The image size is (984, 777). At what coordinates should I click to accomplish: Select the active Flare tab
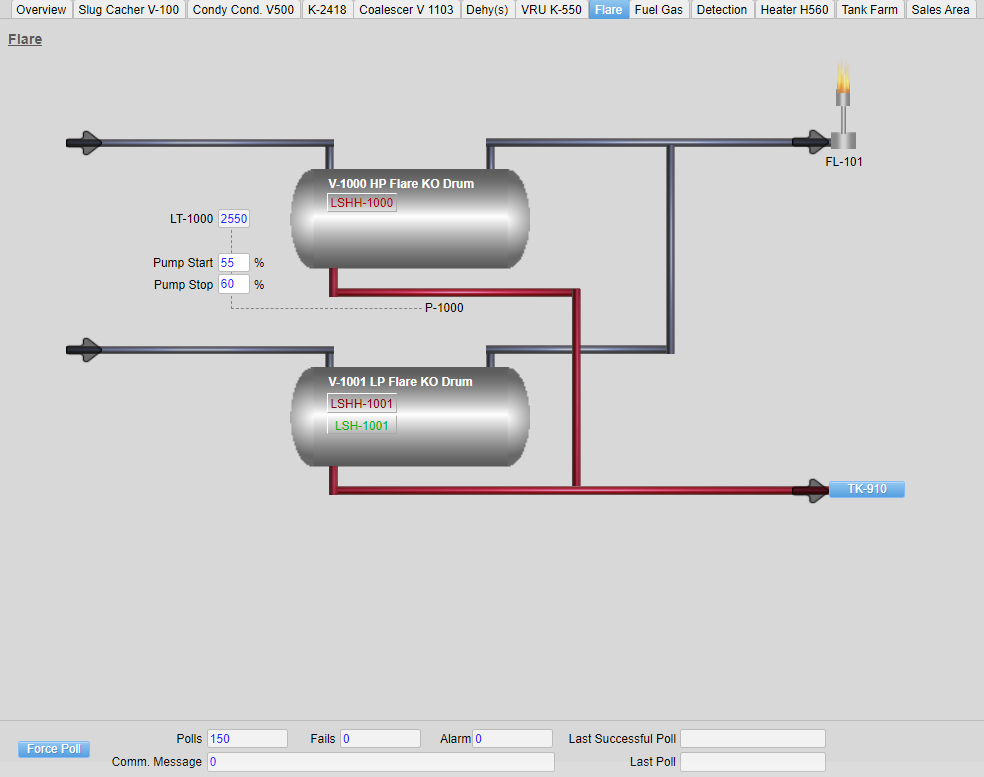pos(608,9)
